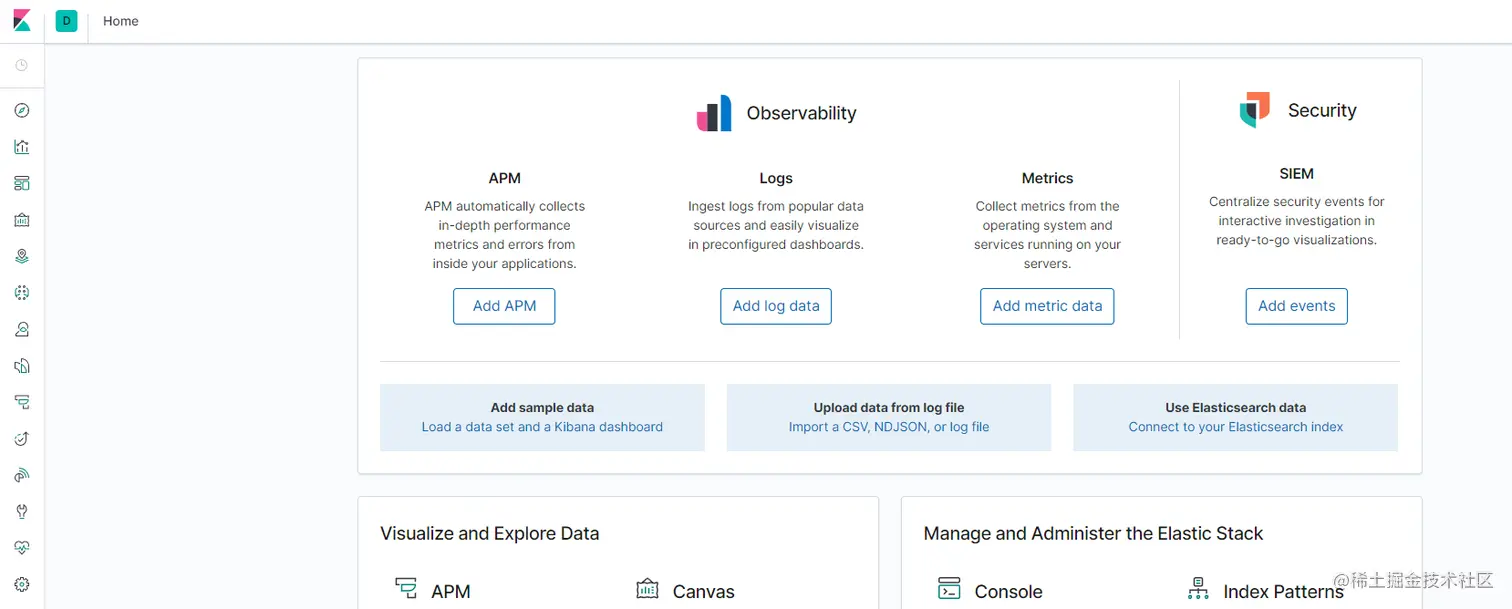Click 'Load a data set and a Kibana dashboard'
The width and height of the screenshot is (1512, 609).
click(542, 427)
